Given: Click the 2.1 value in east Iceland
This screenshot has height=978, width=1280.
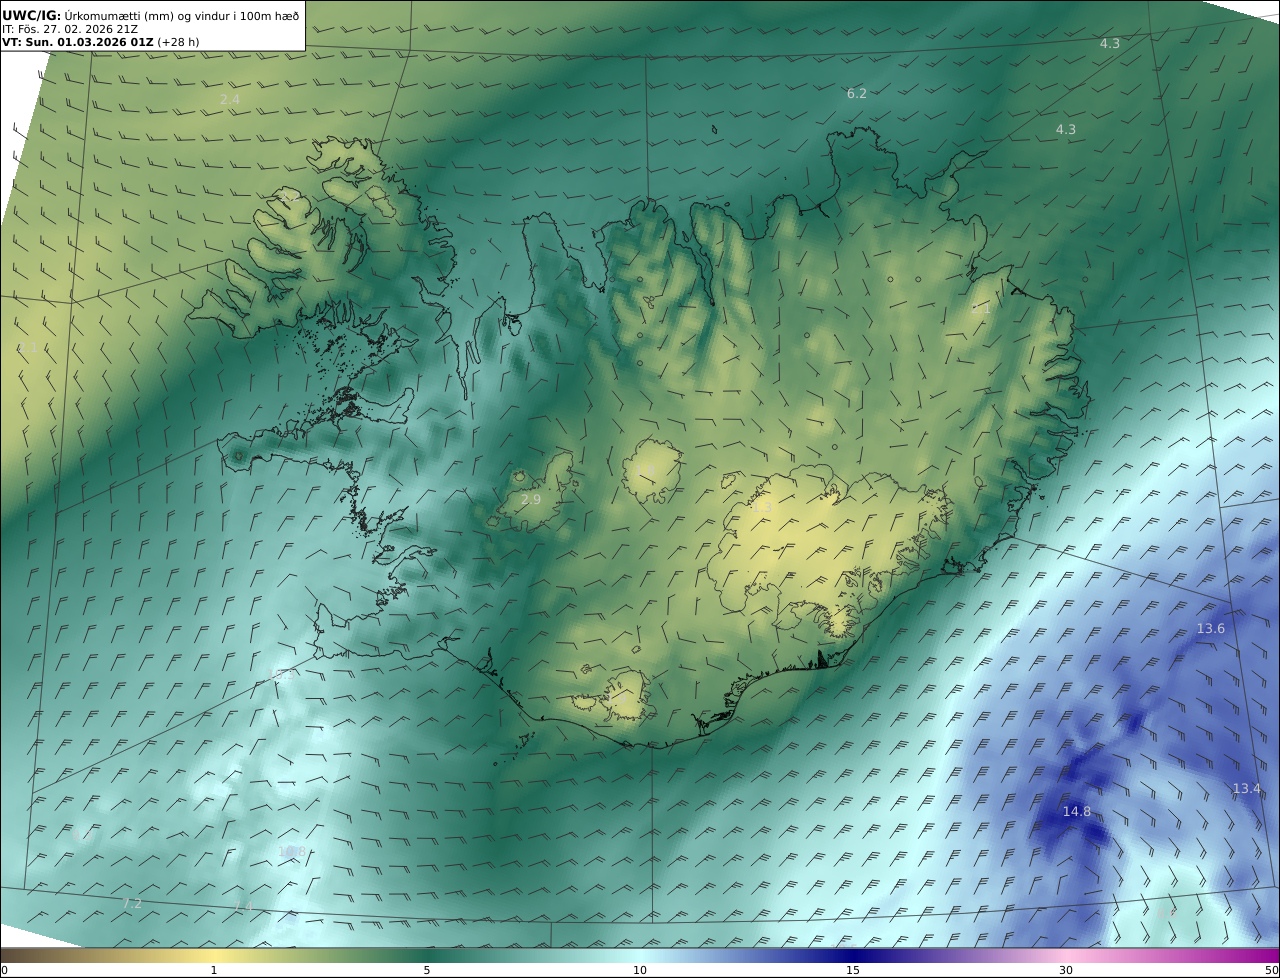Looking at the screenshot, I should 981,308.
